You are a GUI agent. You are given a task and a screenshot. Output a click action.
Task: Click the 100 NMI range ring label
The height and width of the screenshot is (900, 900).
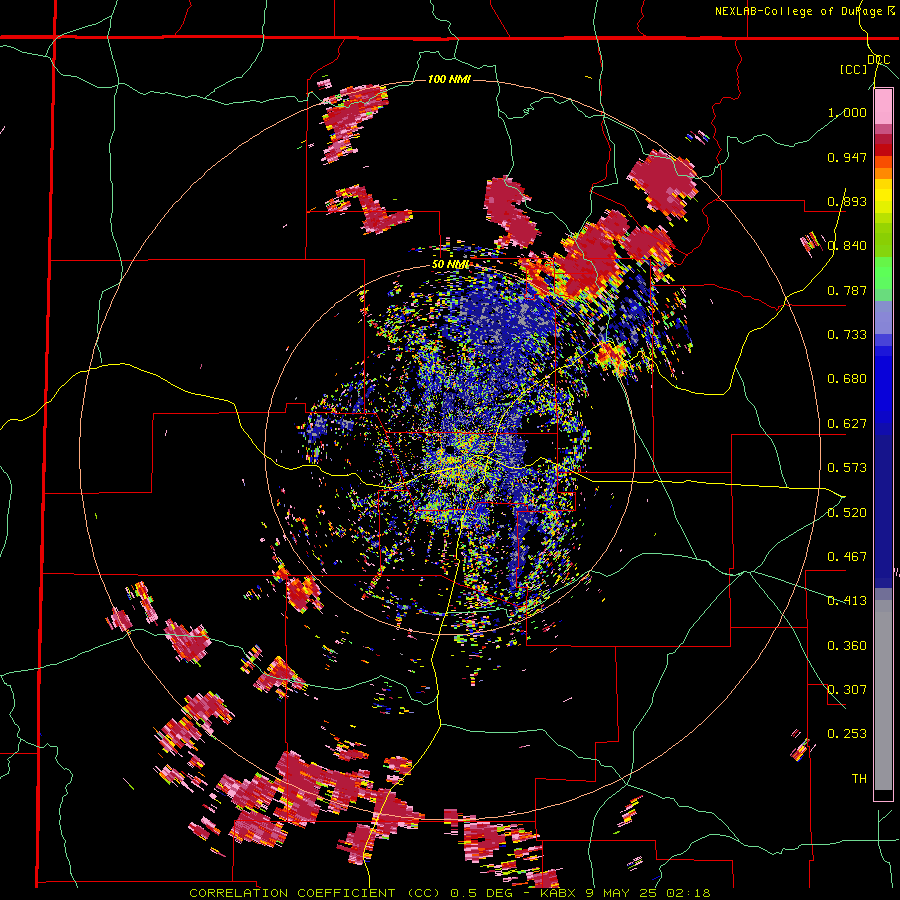coord(449,79)
